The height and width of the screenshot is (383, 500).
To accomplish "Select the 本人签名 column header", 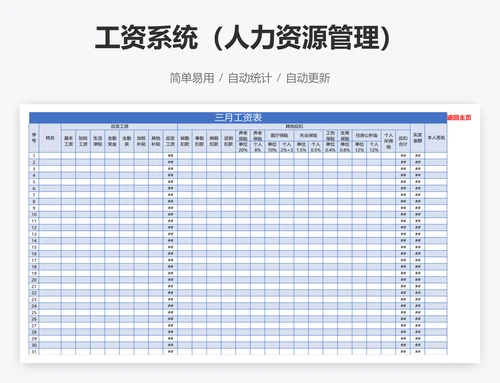I will (x=436, y=138).
